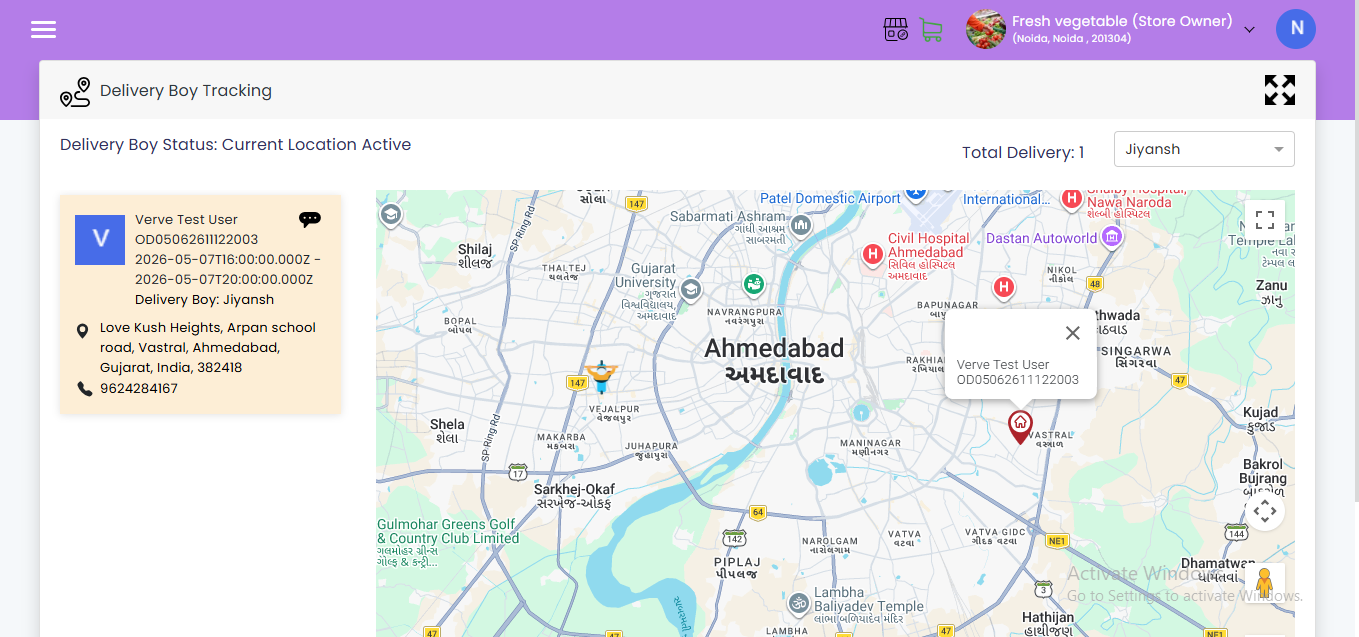Open chat bubble on Verve Test User card
This screenshot has width=1359, height=637.
[310, 219]
